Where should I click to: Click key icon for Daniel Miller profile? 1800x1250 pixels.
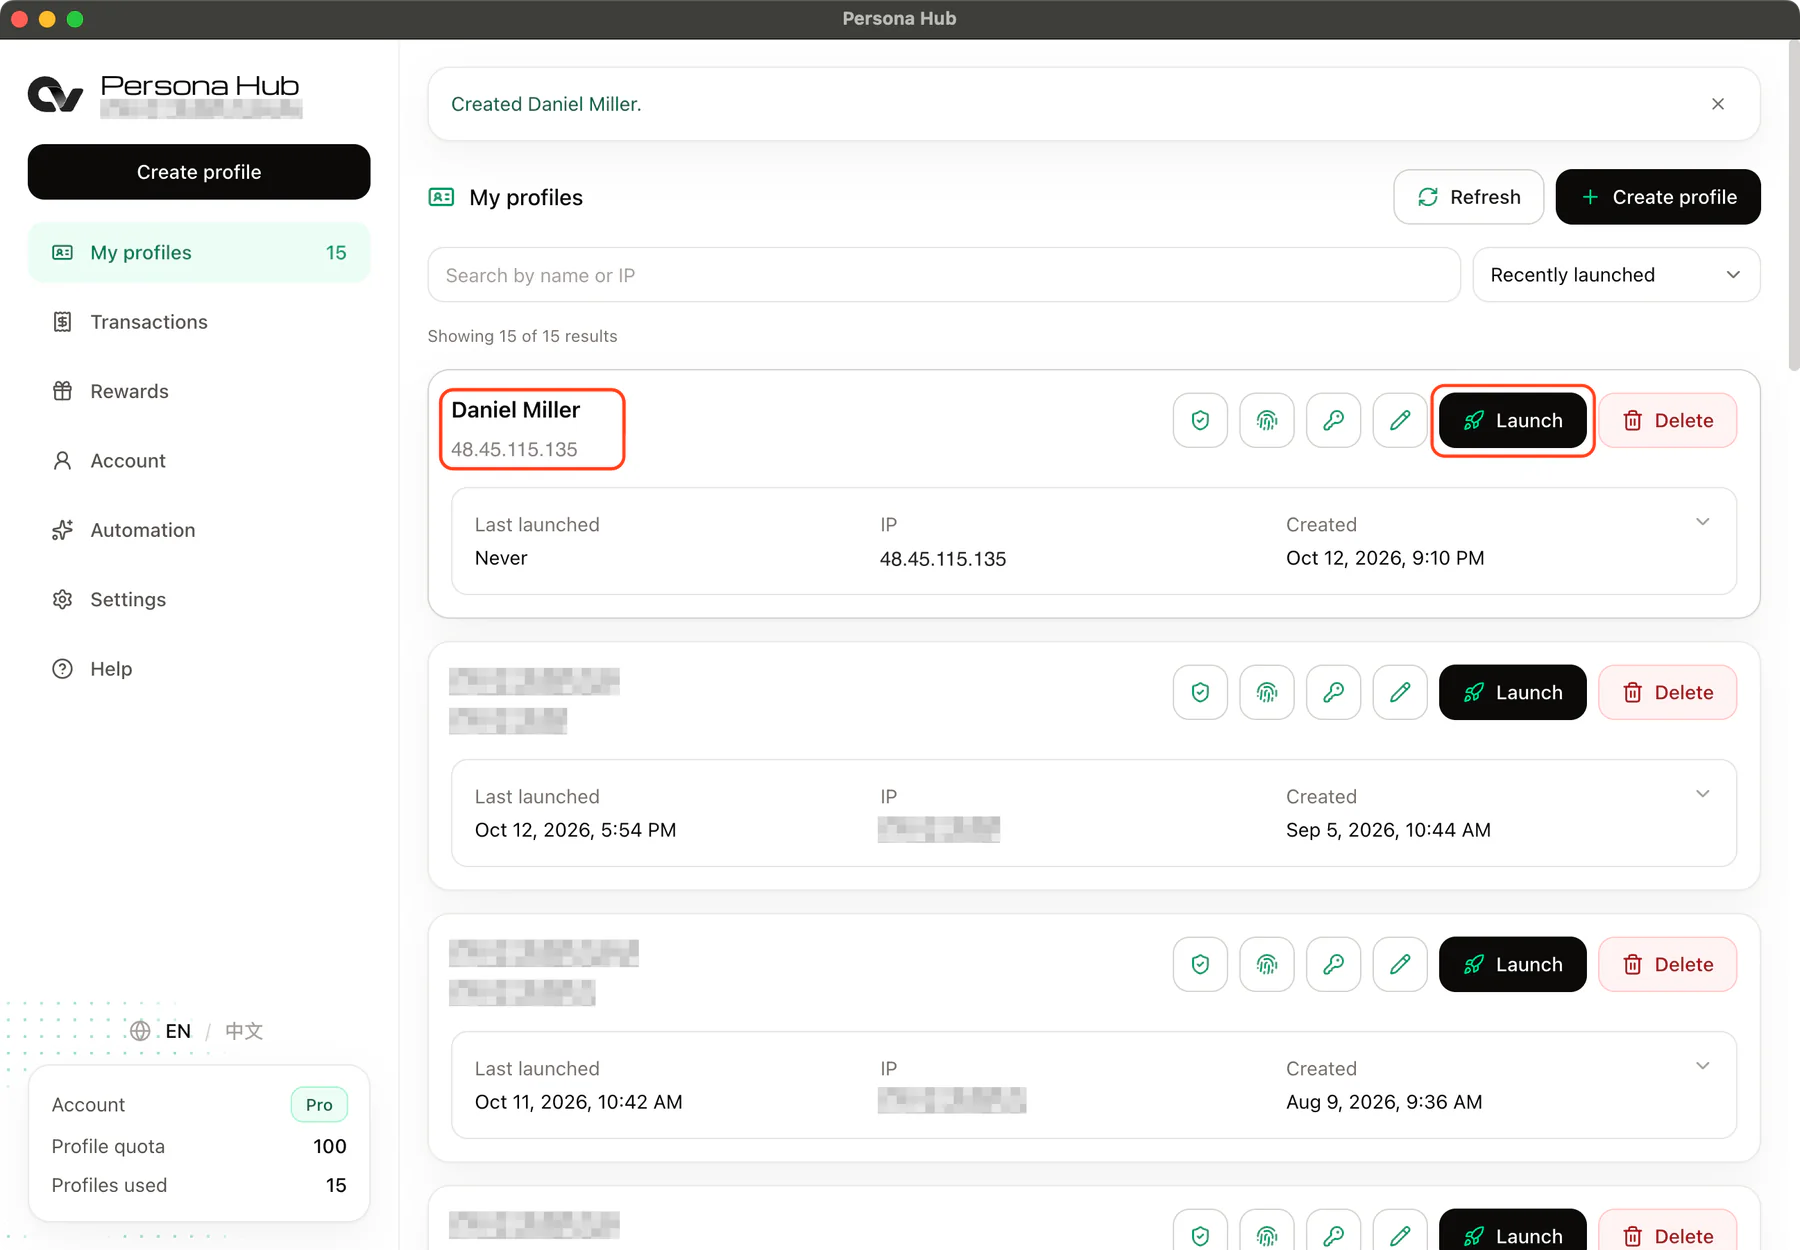(x=1333, y=420)
